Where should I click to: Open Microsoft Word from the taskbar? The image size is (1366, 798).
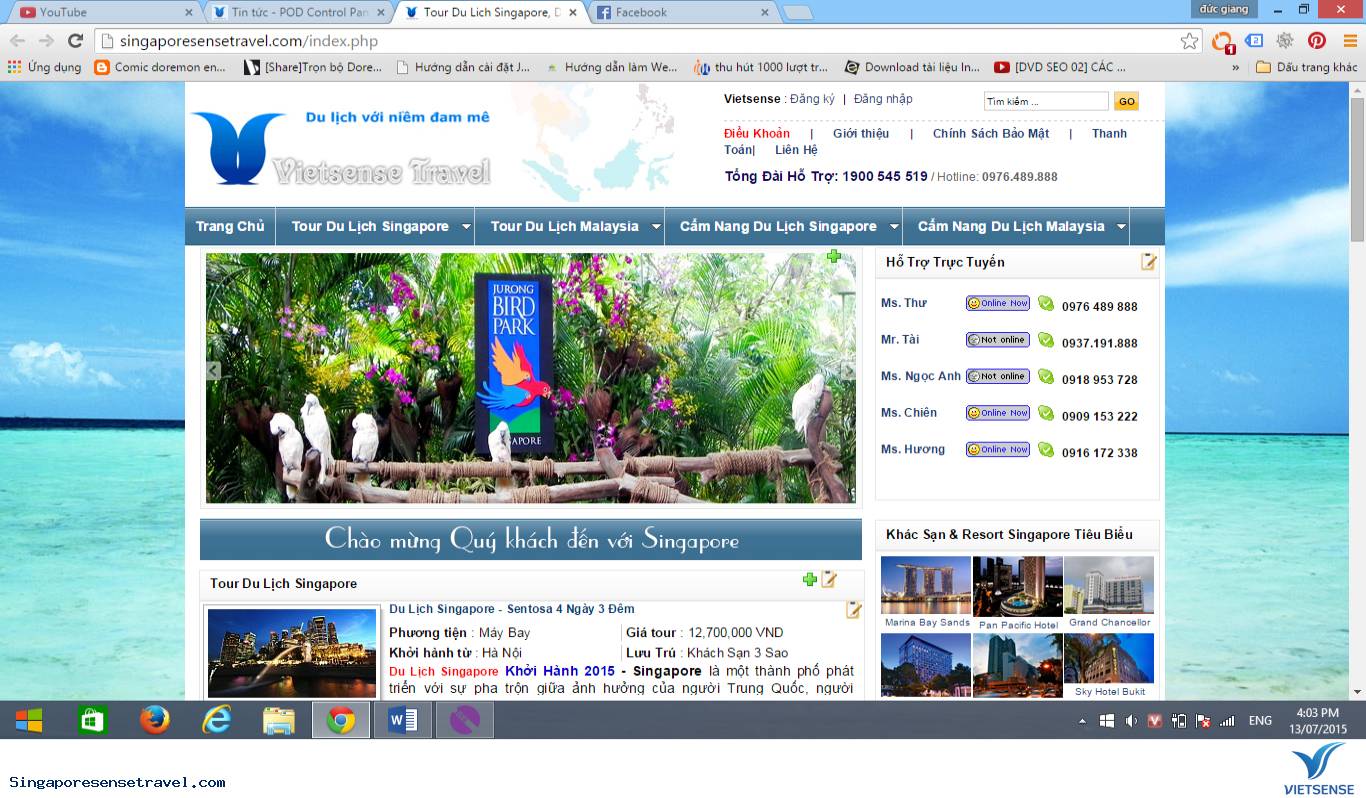pyautogui.click(x=402, y=719)
